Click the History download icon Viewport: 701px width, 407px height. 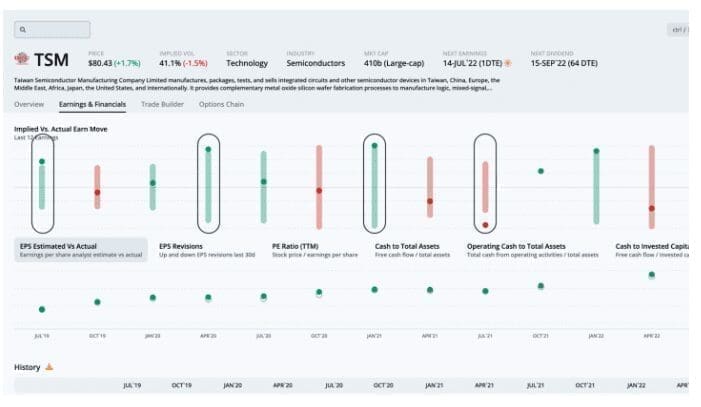[49, 367]
